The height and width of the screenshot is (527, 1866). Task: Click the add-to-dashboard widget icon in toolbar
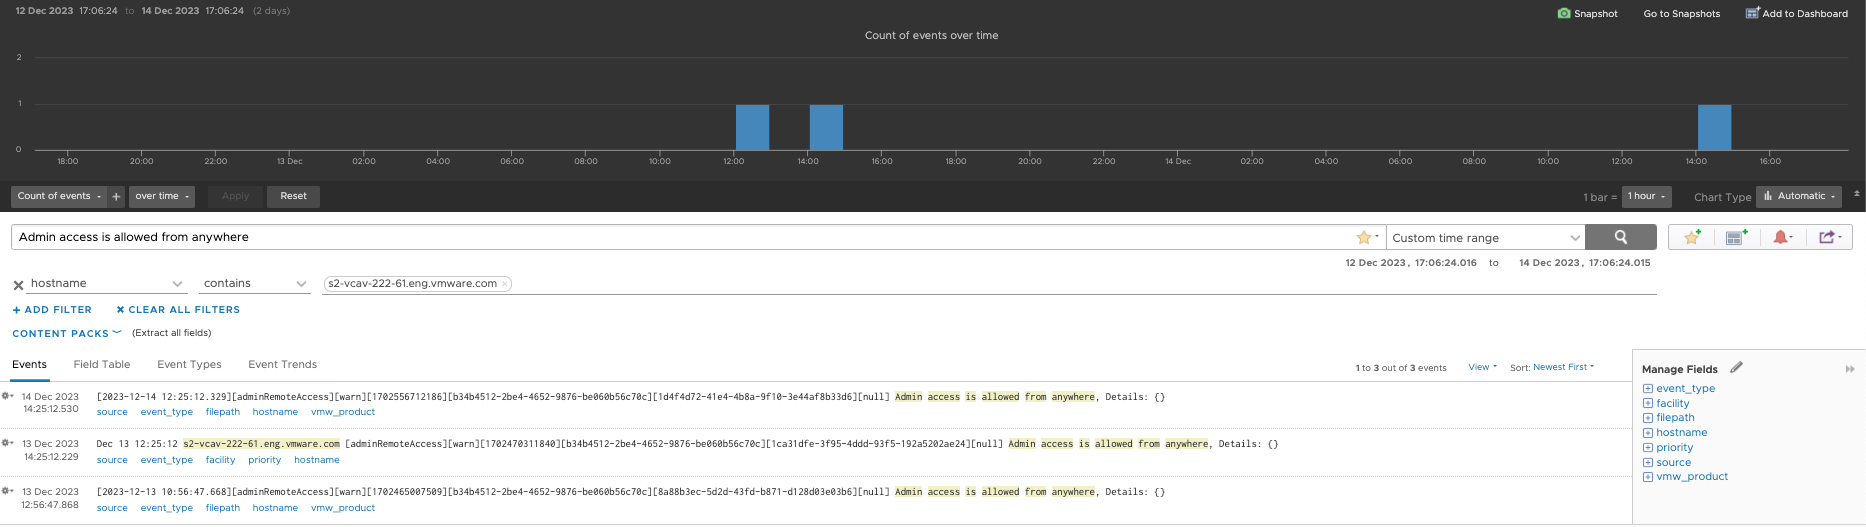[x=1736, y=237]
